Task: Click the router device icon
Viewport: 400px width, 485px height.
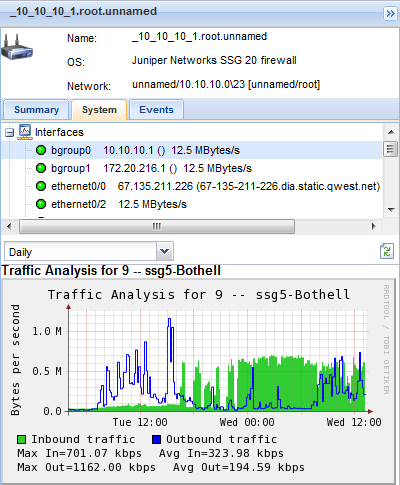Action: click(17, 47)
